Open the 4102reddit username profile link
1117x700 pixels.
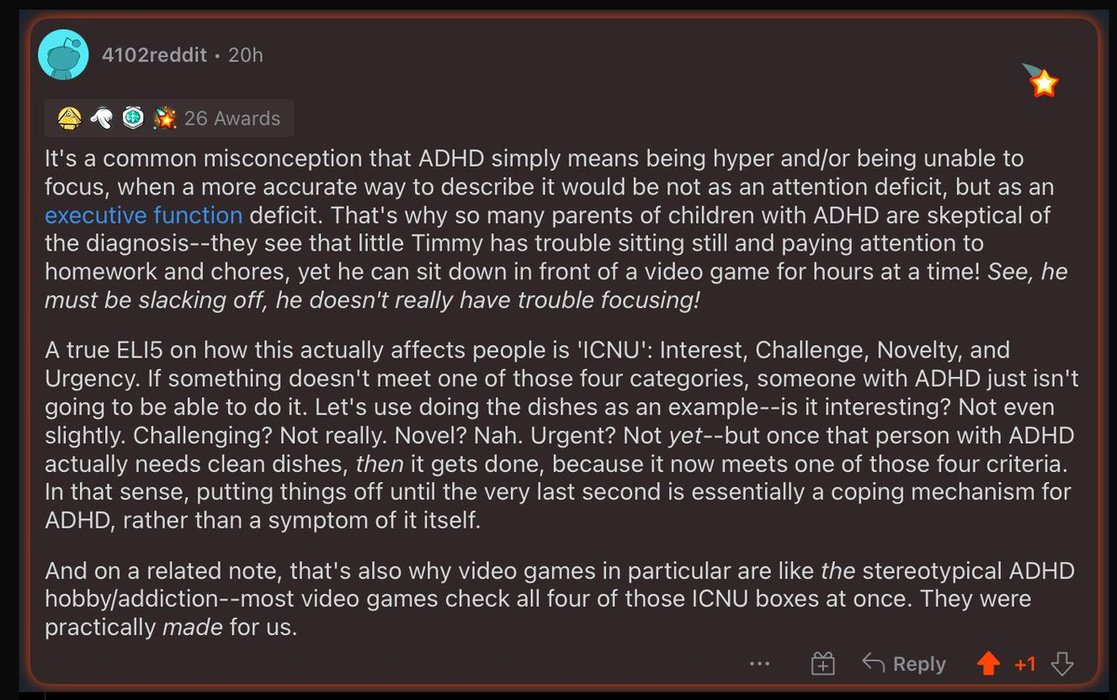point(156,55)
